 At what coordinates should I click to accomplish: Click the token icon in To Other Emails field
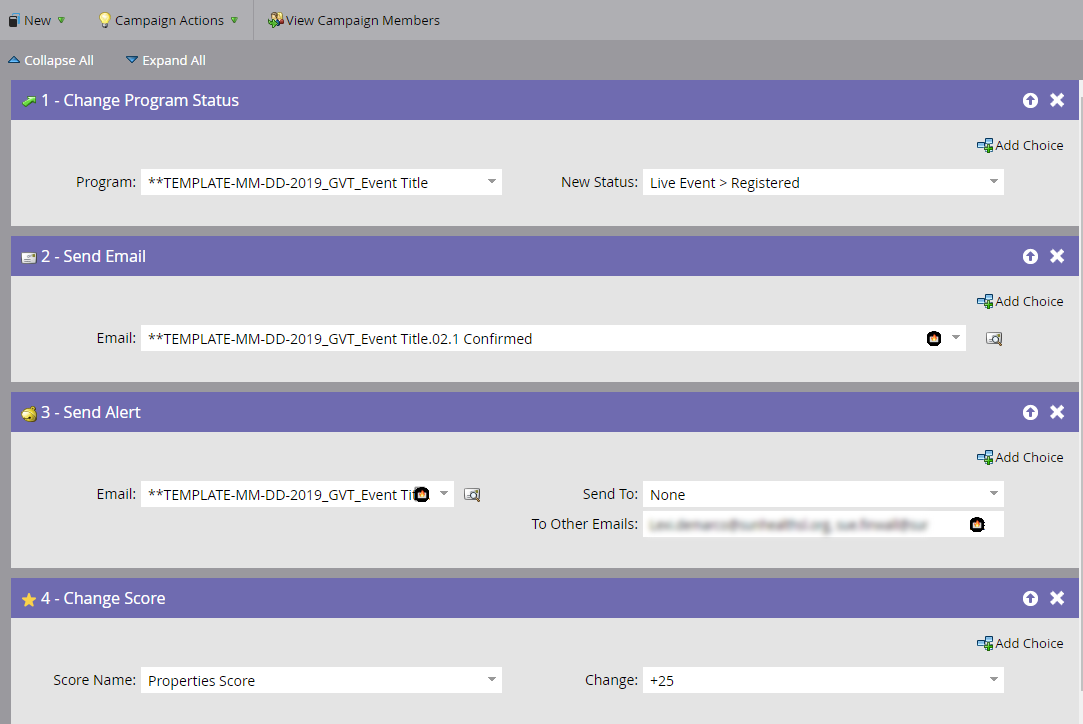click(977, 524)
